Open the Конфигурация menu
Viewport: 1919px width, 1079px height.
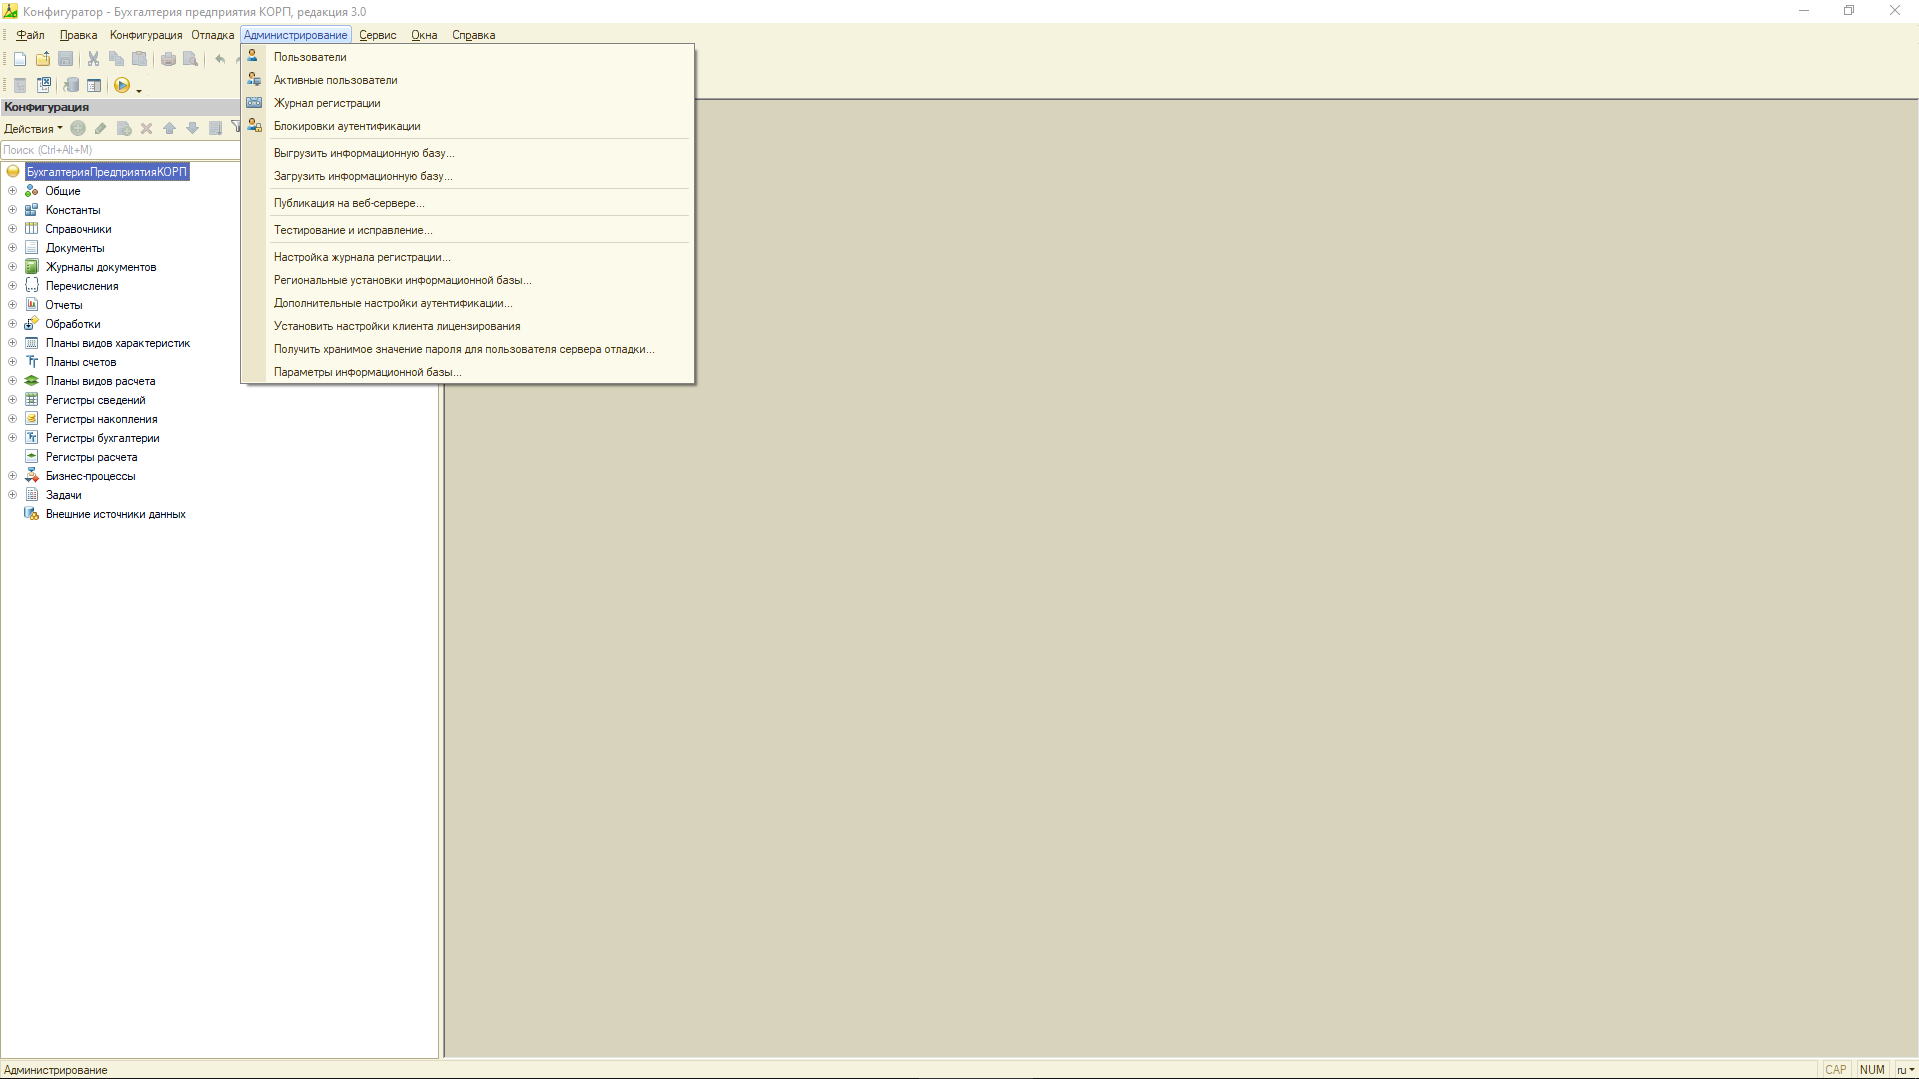coord(146,35)
